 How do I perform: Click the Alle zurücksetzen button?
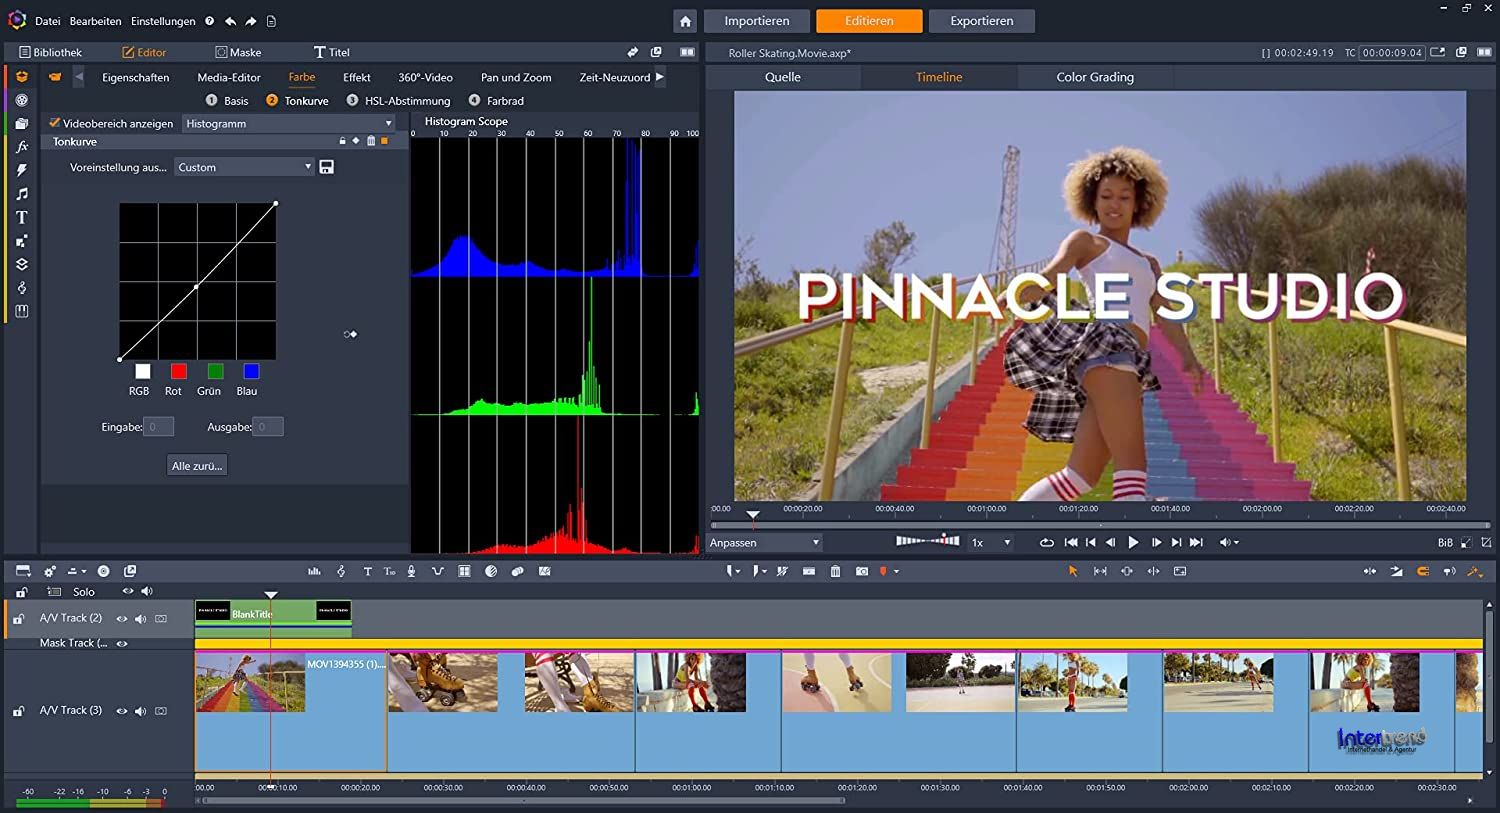coord(197,465)
